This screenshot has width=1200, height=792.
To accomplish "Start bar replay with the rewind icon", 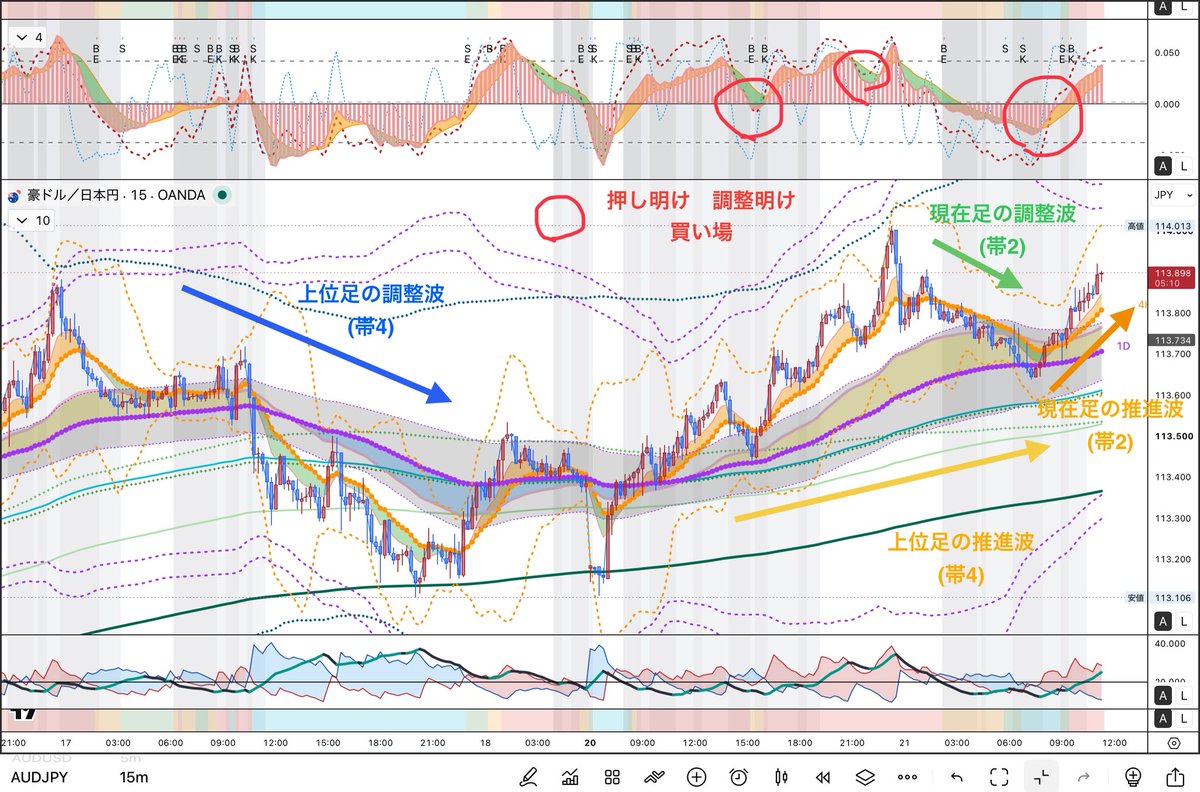I will pyautogui.click(x=823, y=776).
